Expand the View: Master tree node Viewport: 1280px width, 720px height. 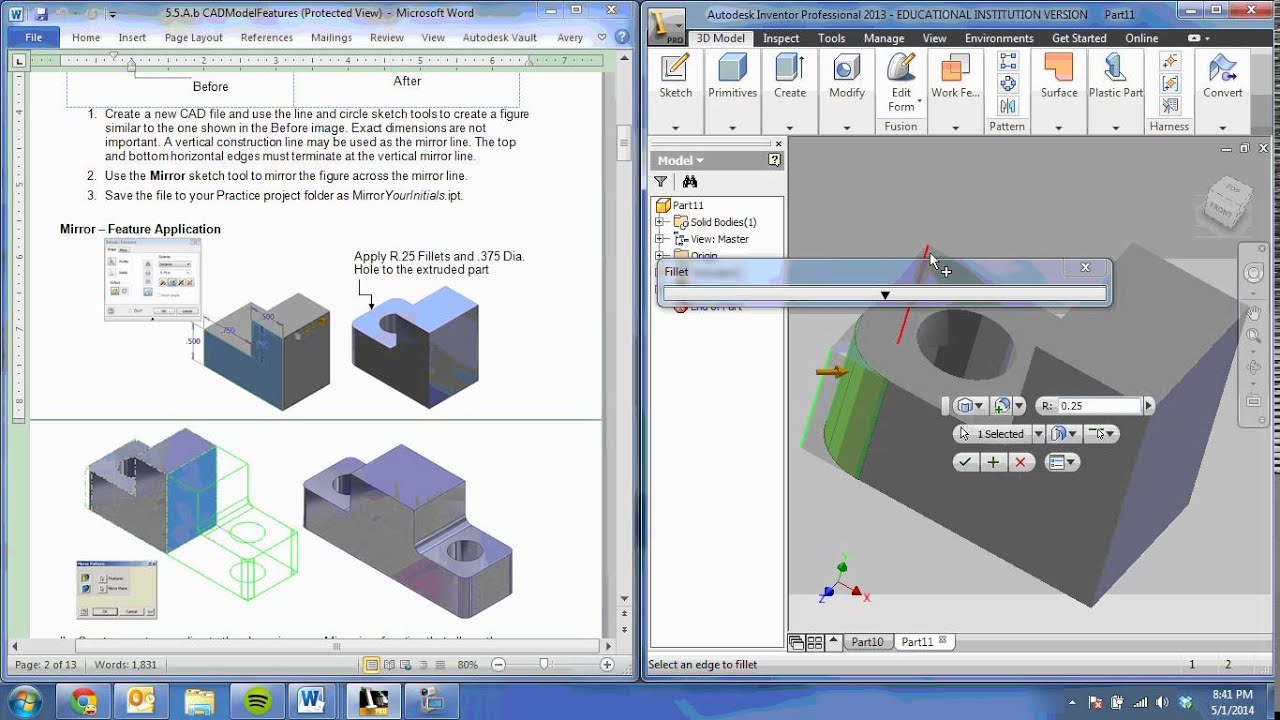pyautogui.click(x=659, y=239)
